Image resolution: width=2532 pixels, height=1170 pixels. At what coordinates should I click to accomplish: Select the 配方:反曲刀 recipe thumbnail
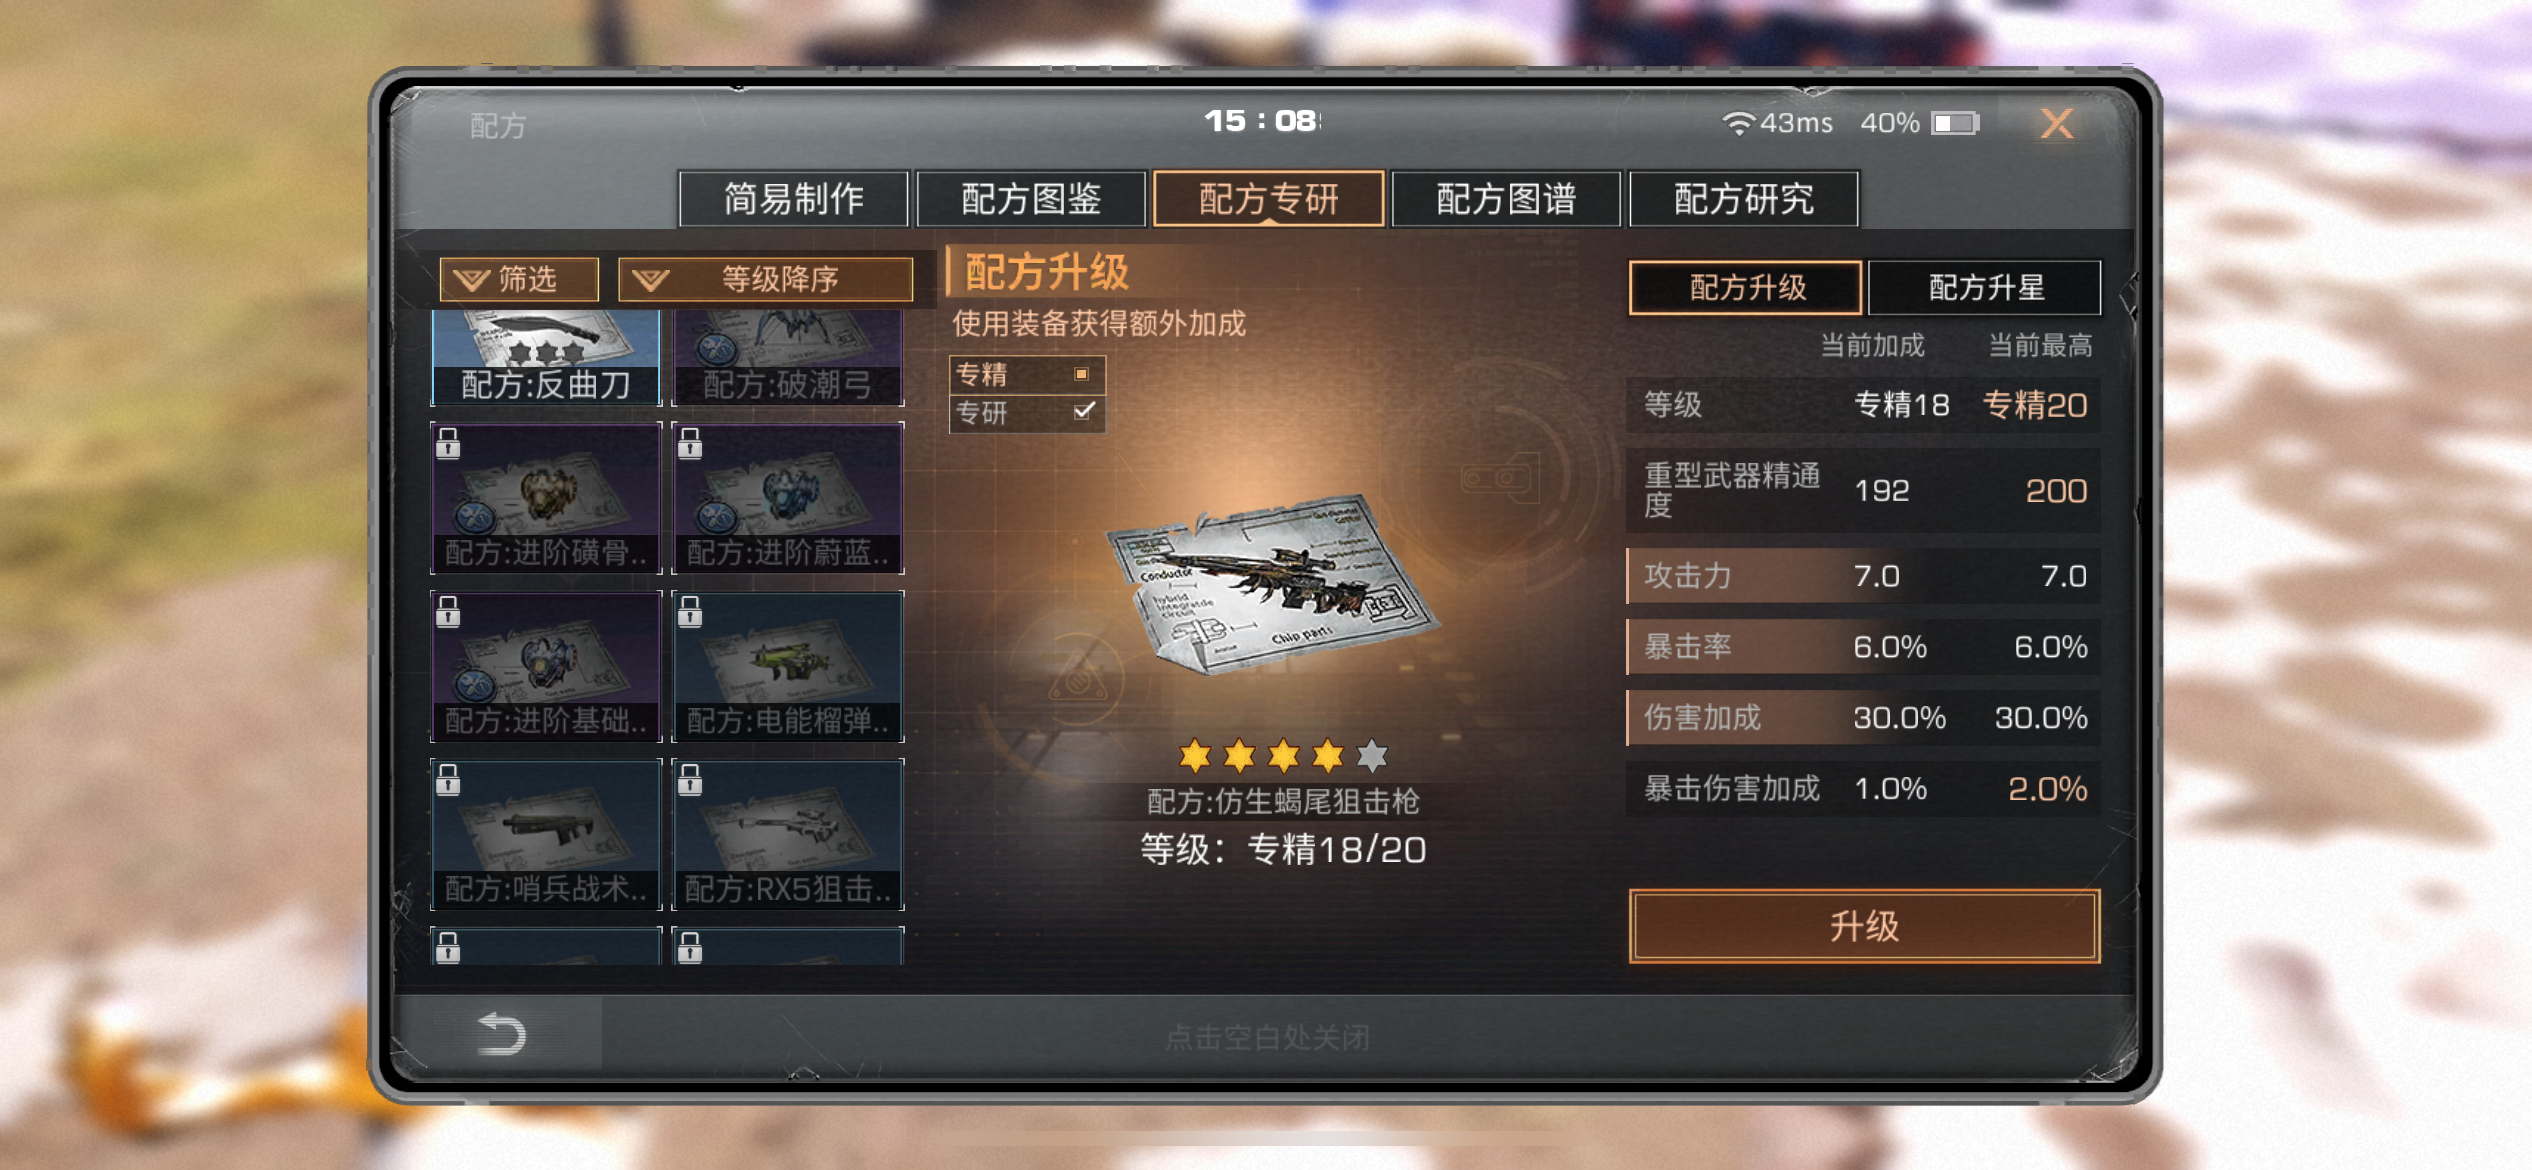coord(546,357)
